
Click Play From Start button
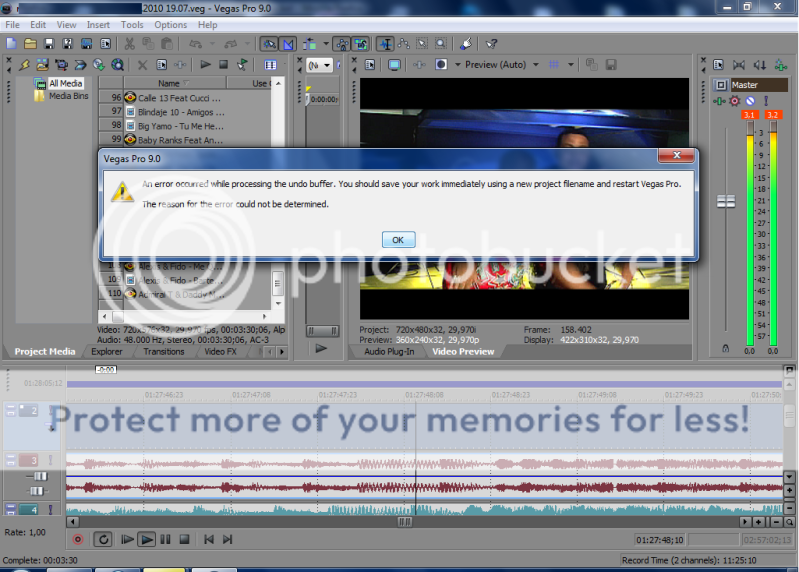coord(127,539)
